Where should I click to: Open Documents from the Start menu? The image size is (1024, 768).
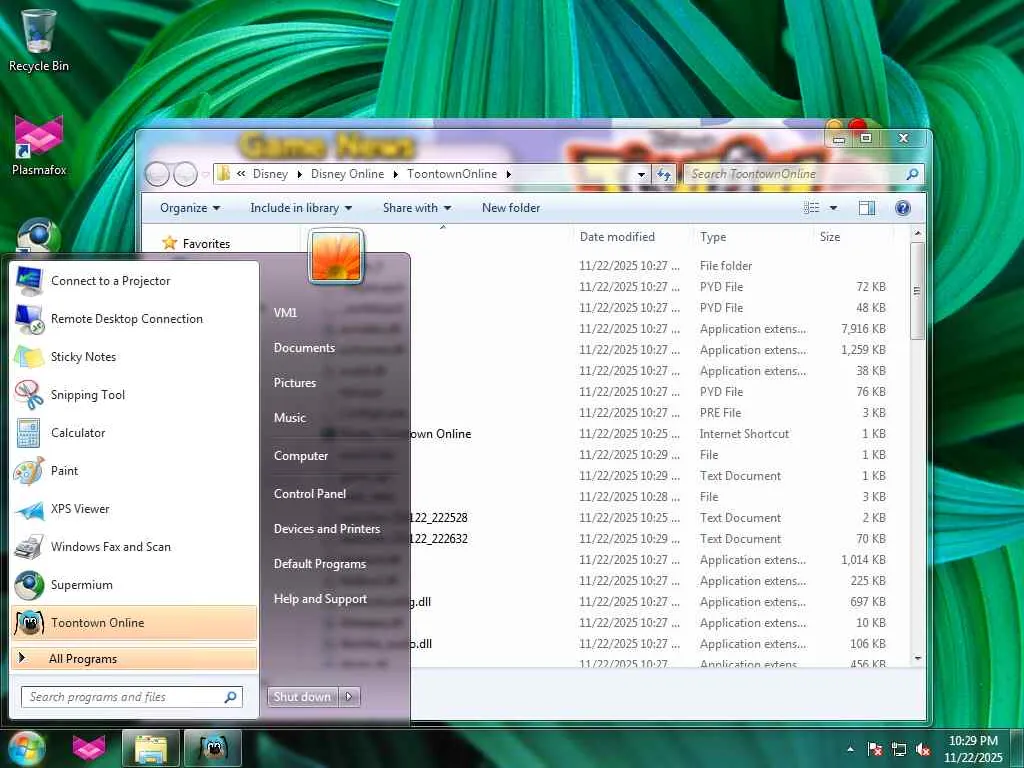(x=304, y=348)
